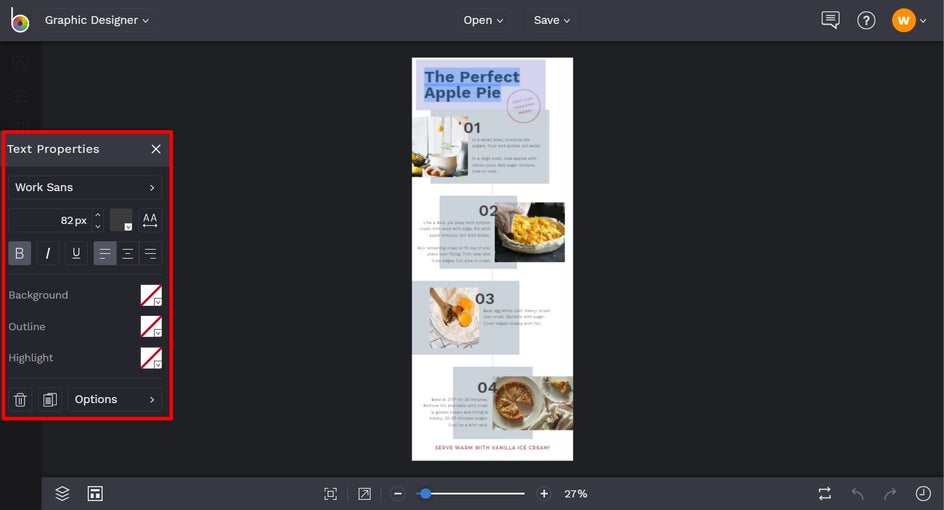Open the help question mark icon
944x510 pixels.
pyautogui.click(x=866, y=20)
